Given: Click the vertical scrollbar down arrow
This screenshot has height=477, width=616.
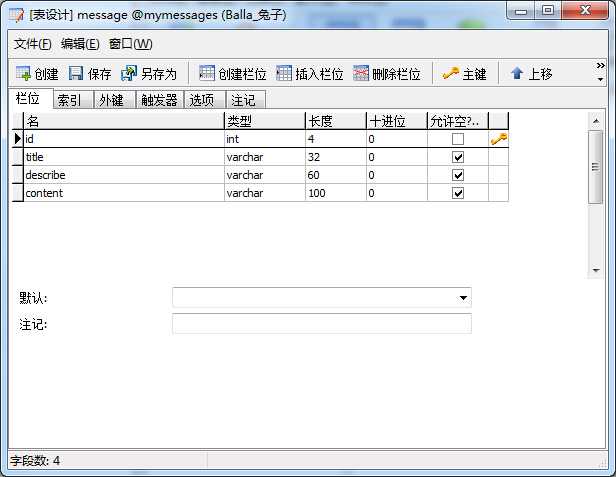Looking at the screenshot, I should tap(596, 270).
